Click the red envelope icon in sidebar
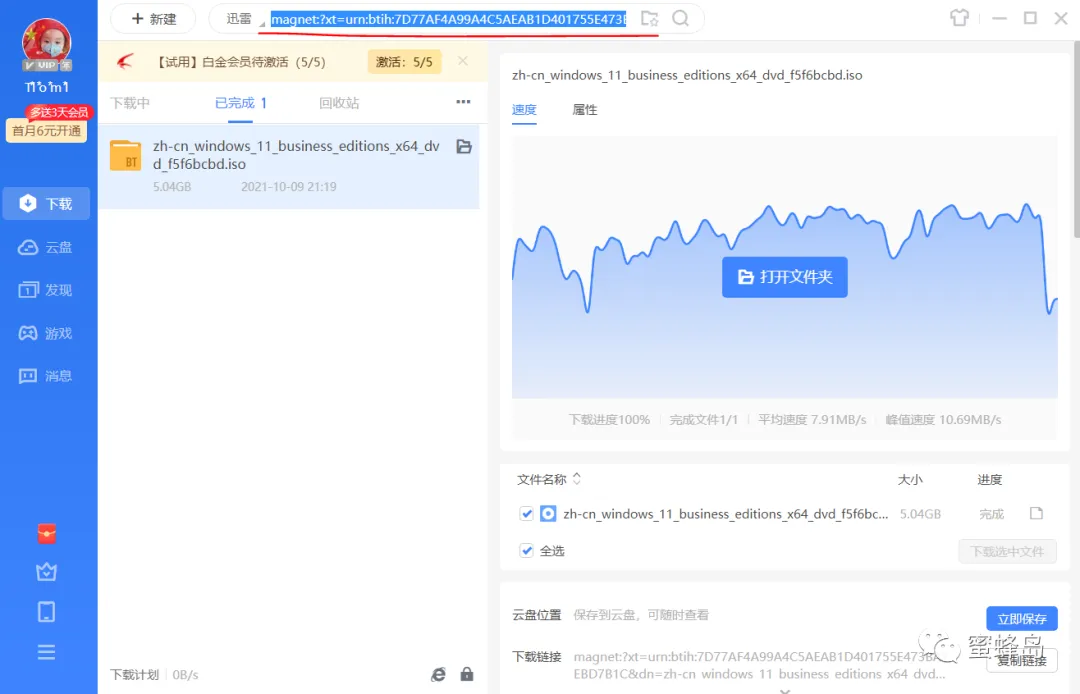The image size is (1080, 694). click(x=47, y=534)
